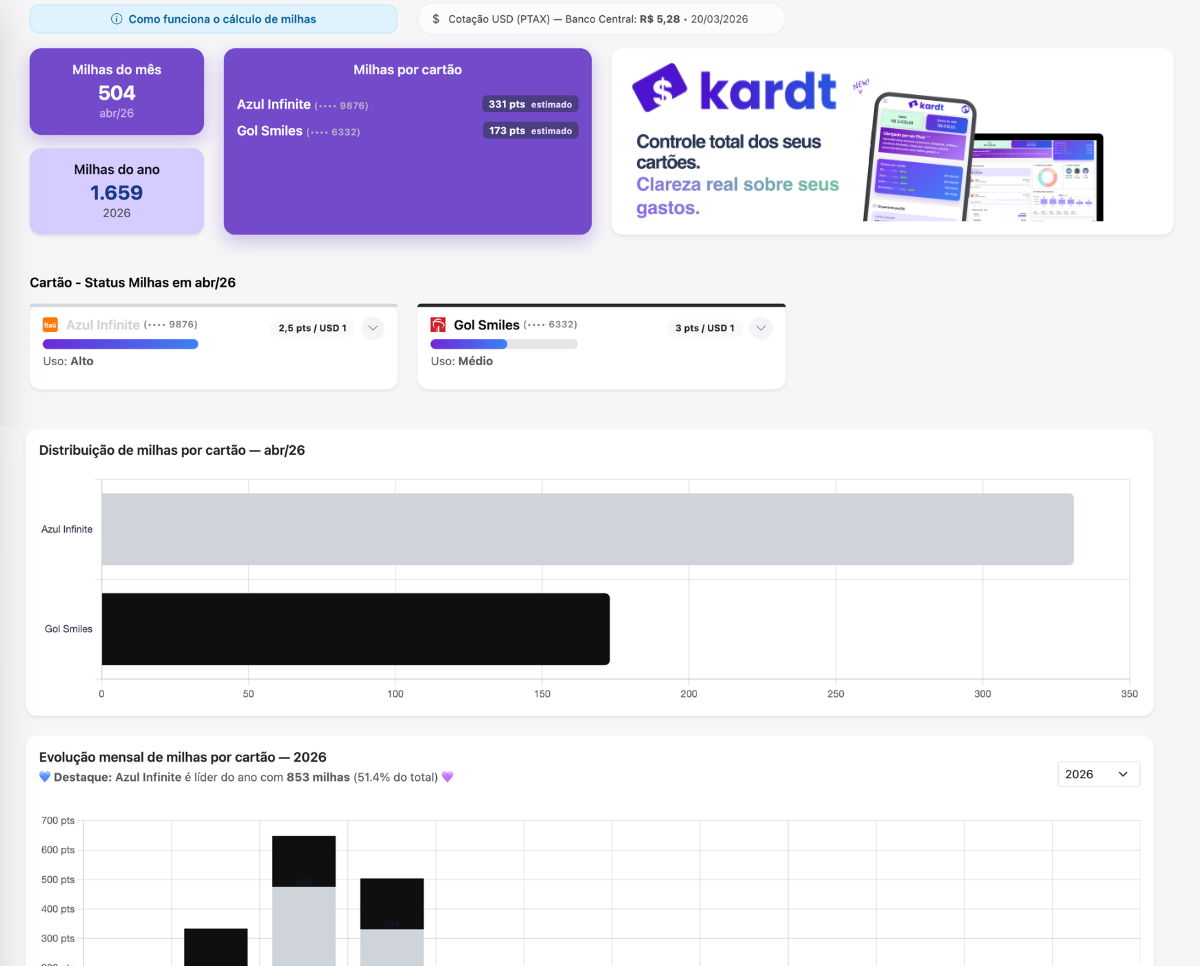Image resolution: width=1200 pixels, height=966 pixels.
Task: Click the Azul Infinite usage progress bar
Action: 120,344
